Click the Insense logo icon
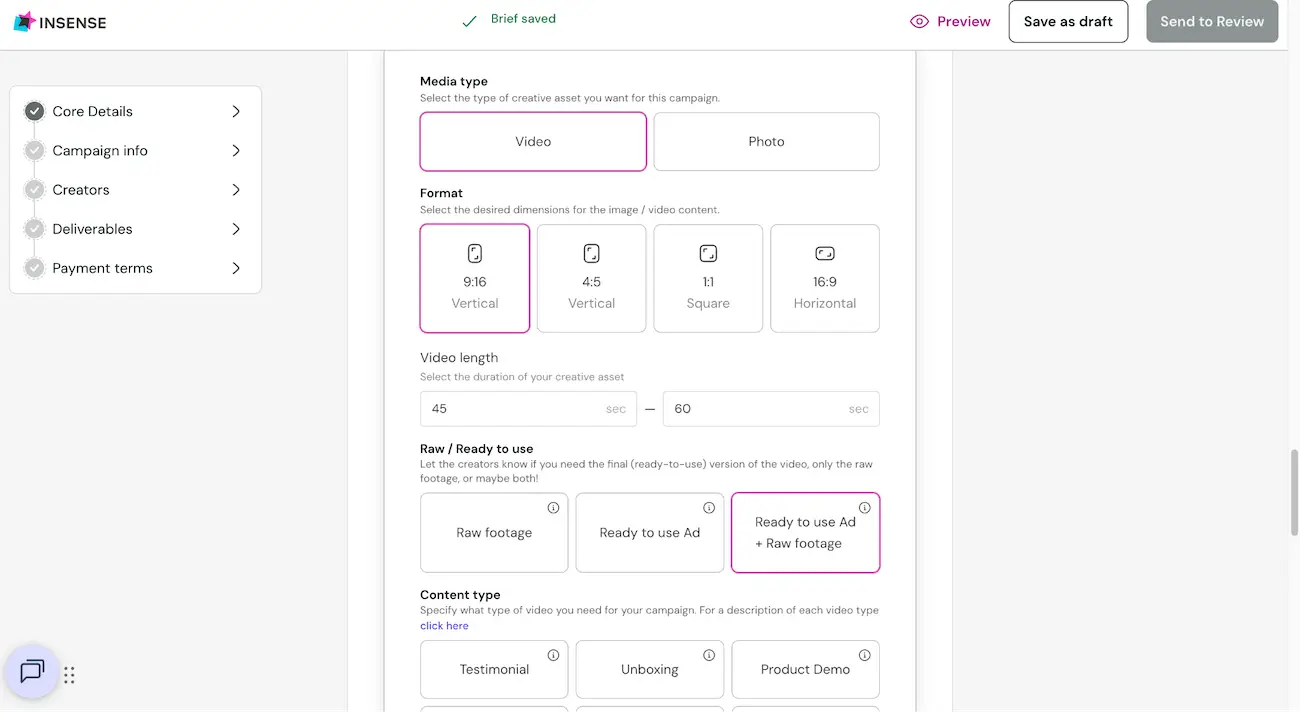The image size is (1300, 712). 25,22
